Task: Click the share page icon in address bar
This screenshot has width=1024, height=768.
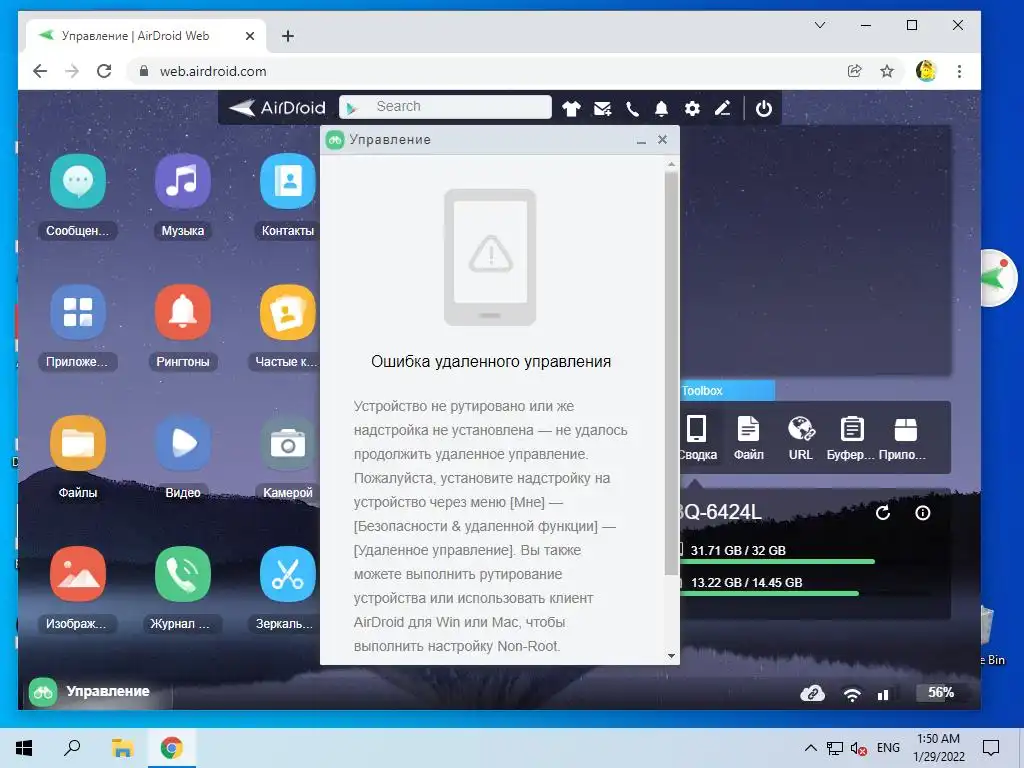Action: [854, 71]
